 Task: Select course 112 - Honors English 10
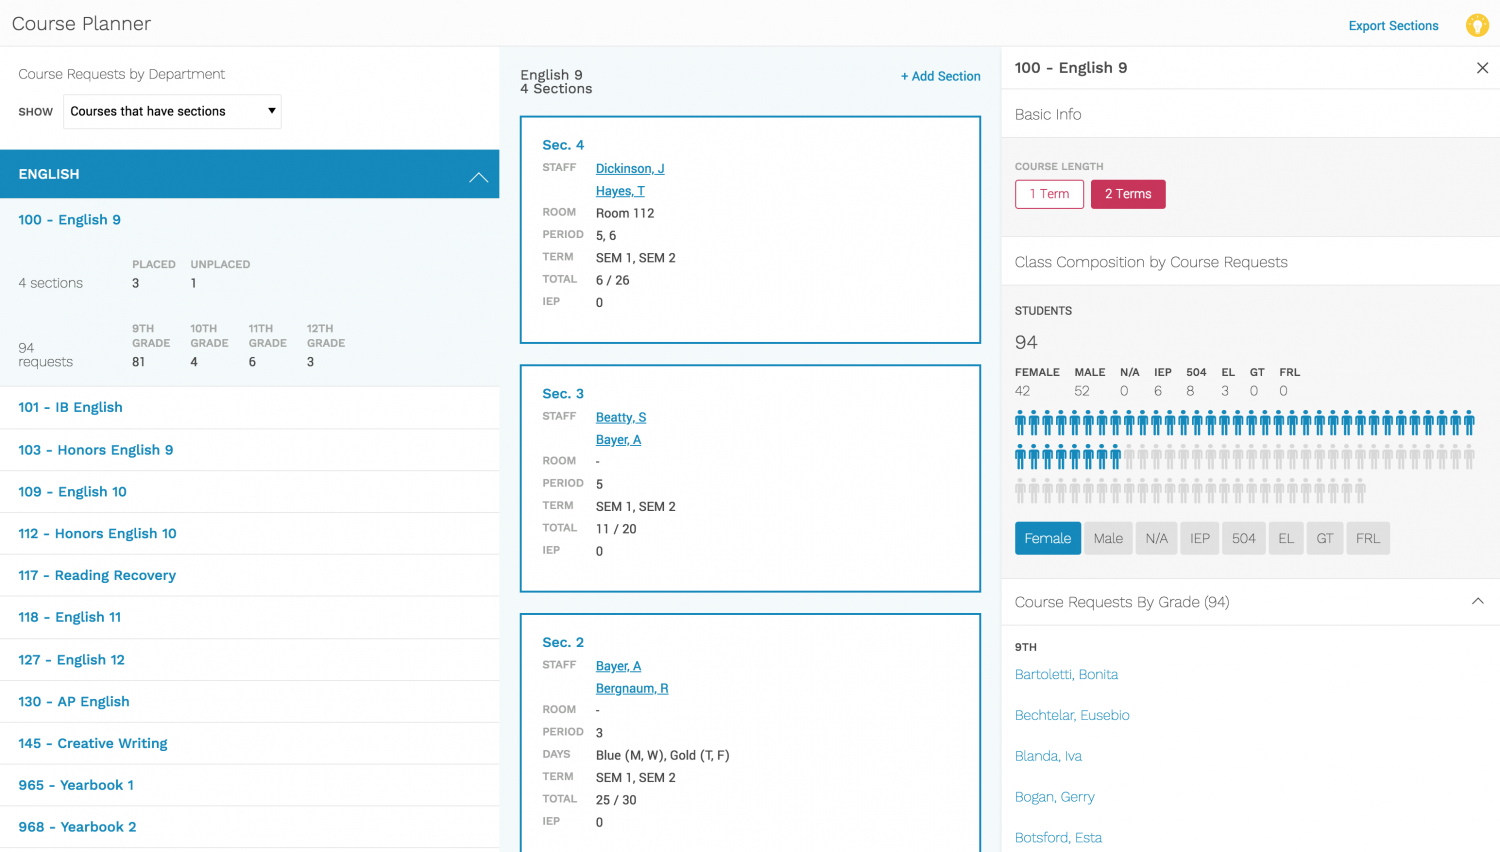[97, 534]
